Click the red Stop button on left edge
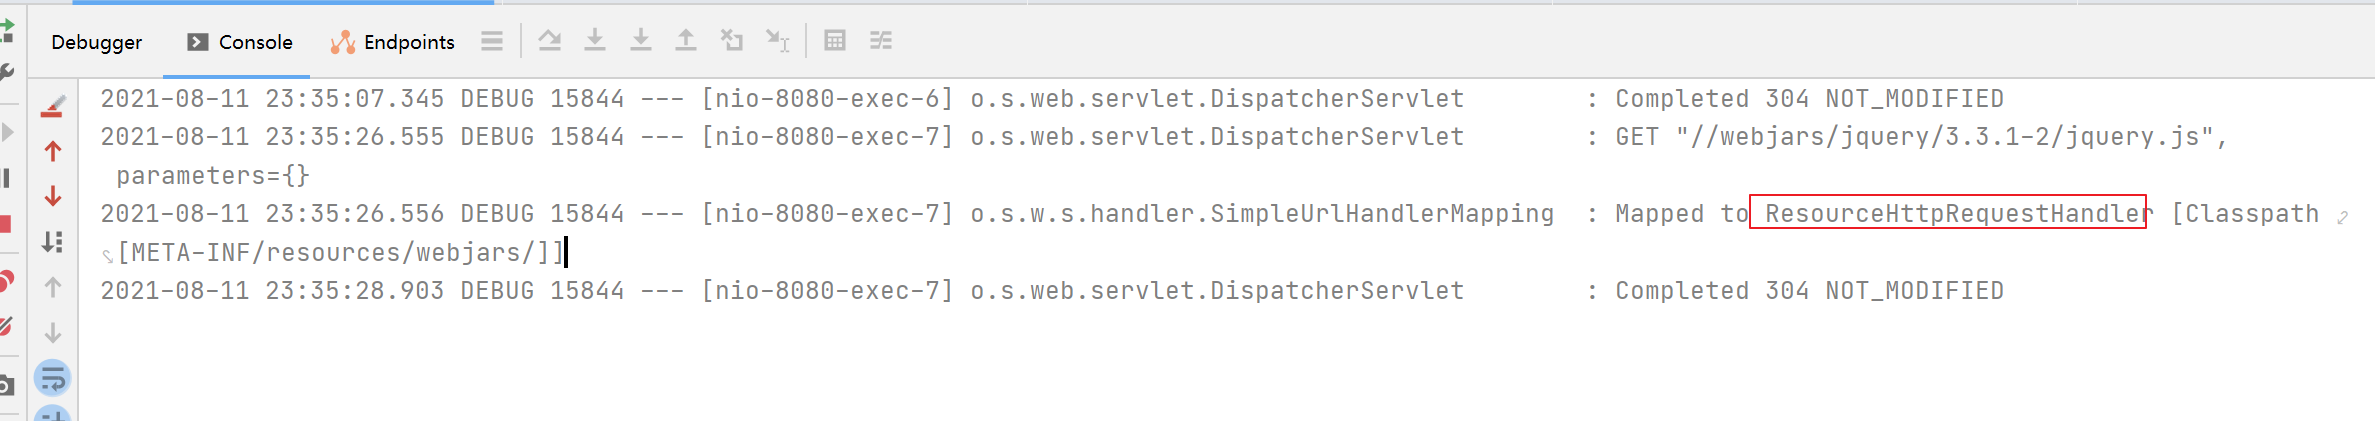Screen dimensions: 2375x421 pos(5,224)
